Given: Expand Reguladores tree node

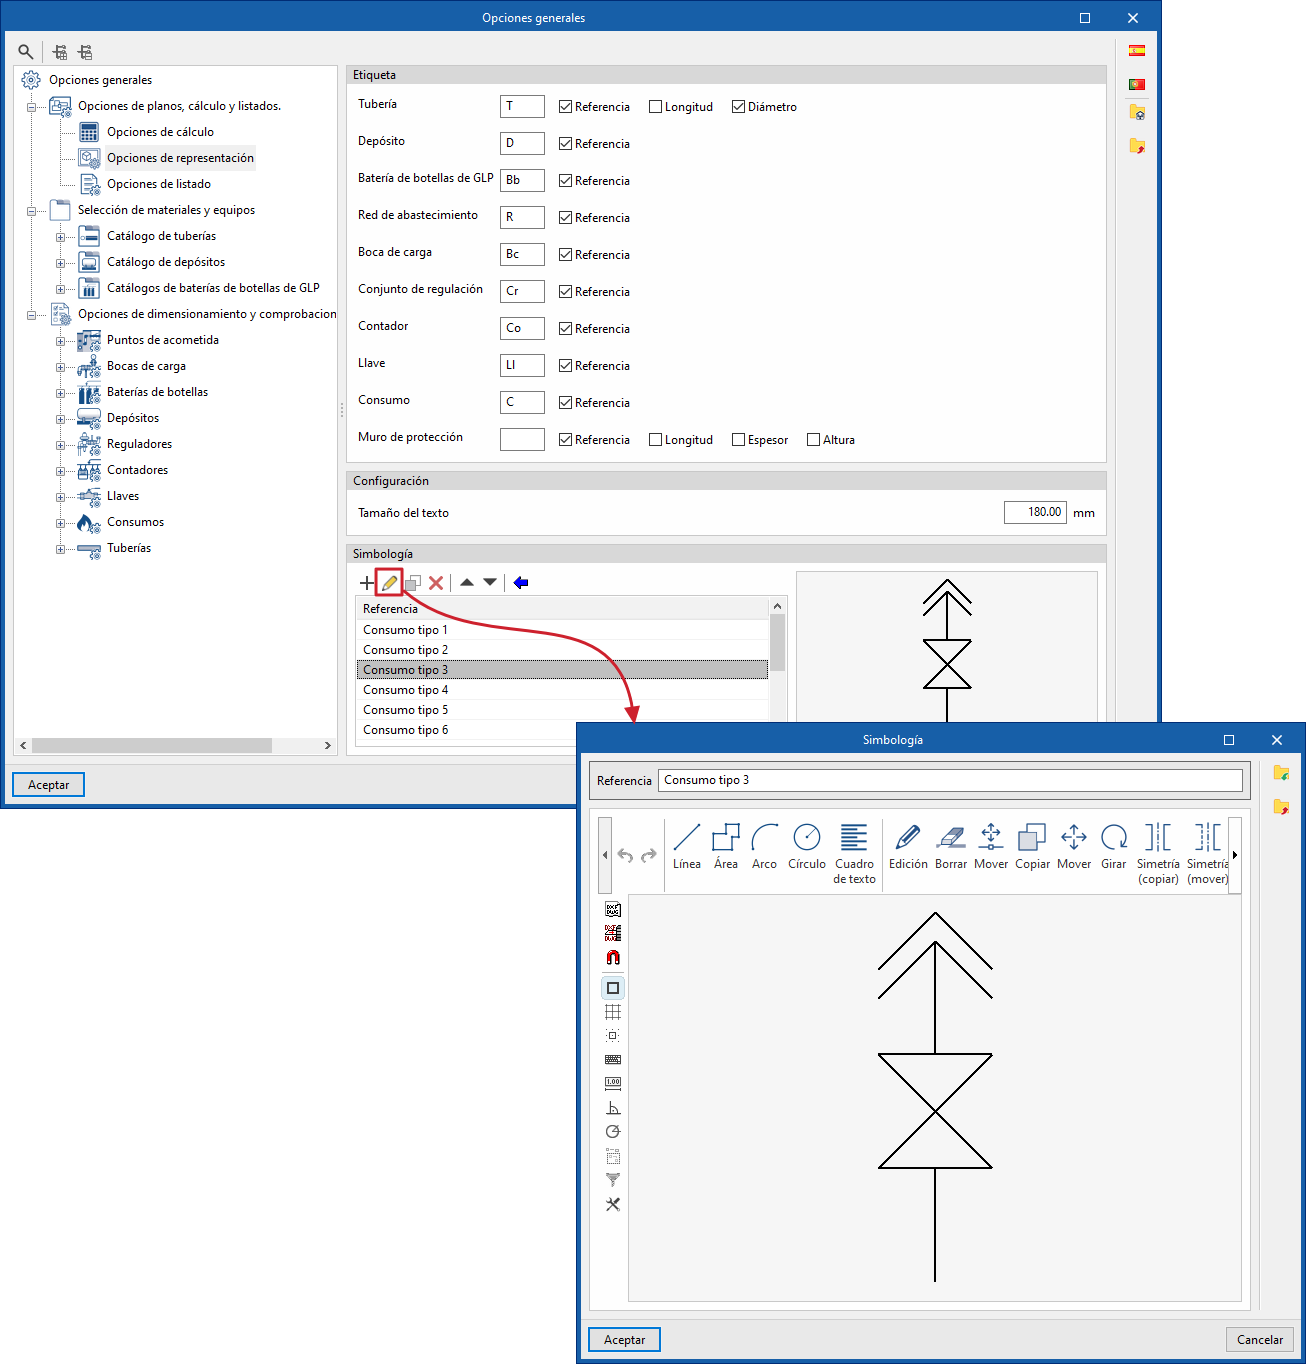Looking at the screenshot, I should pyautogui.click(x=60, y=445).
